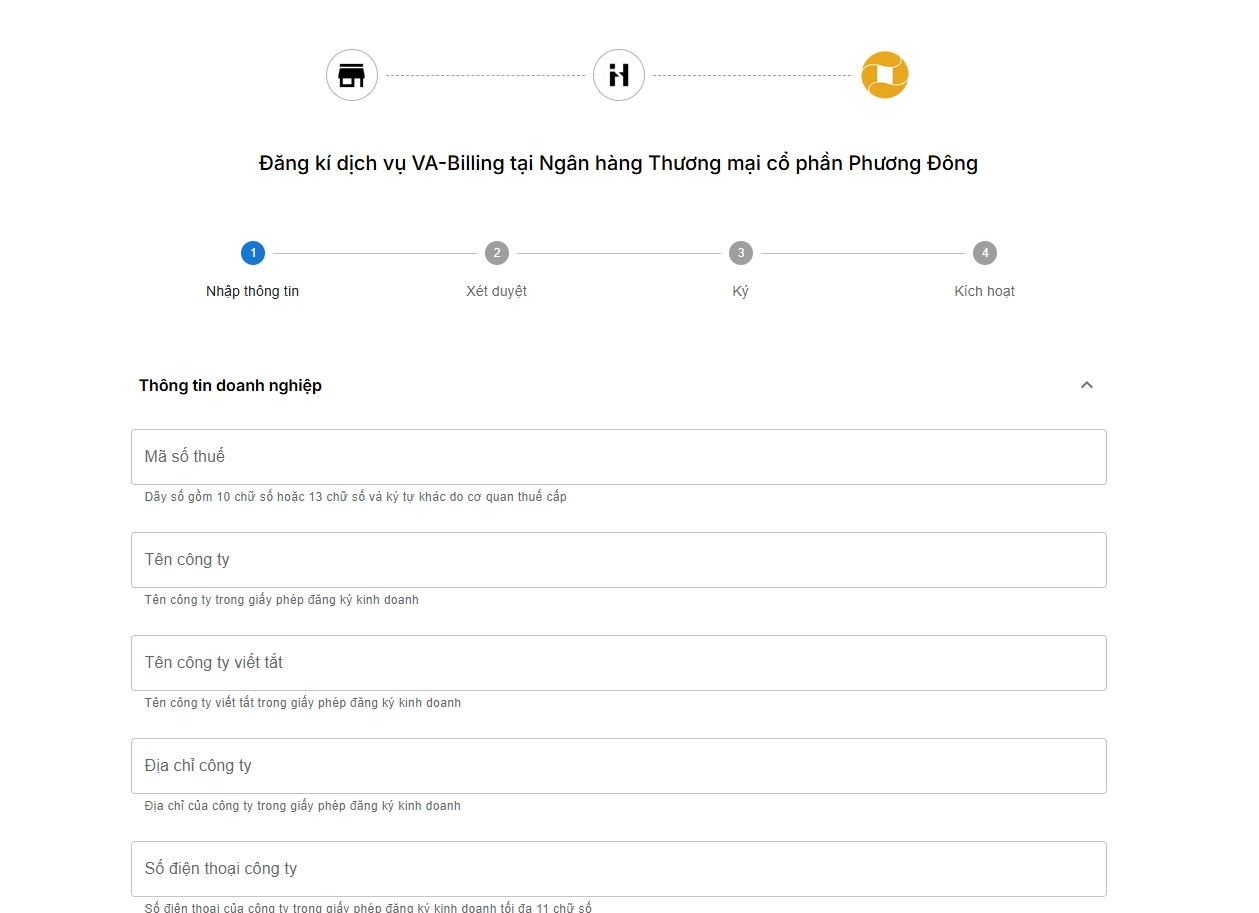Click the orange Phương Đông bank logo
Image resolution: width=1259 pixels, height=913 pixels.
[x=885, y=75]
